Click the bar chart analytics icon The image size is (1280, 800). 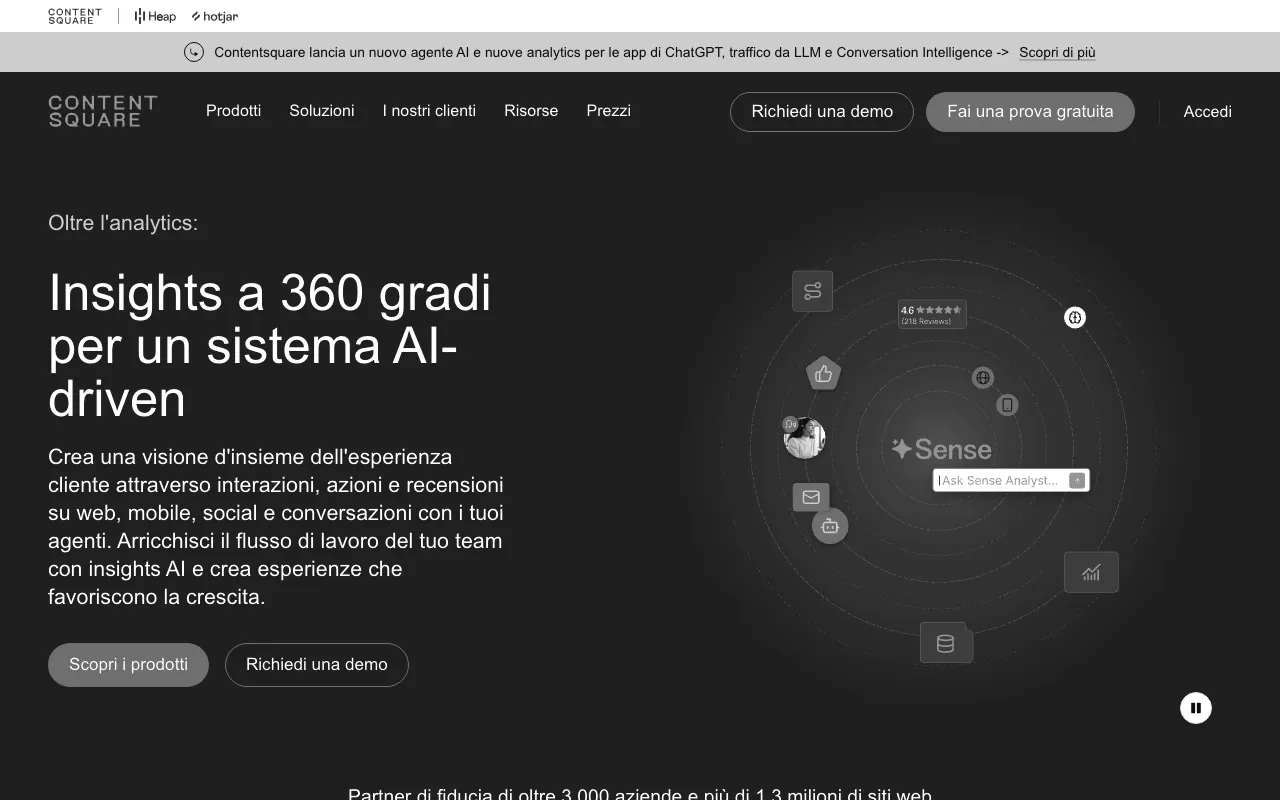pos(1091,572)
